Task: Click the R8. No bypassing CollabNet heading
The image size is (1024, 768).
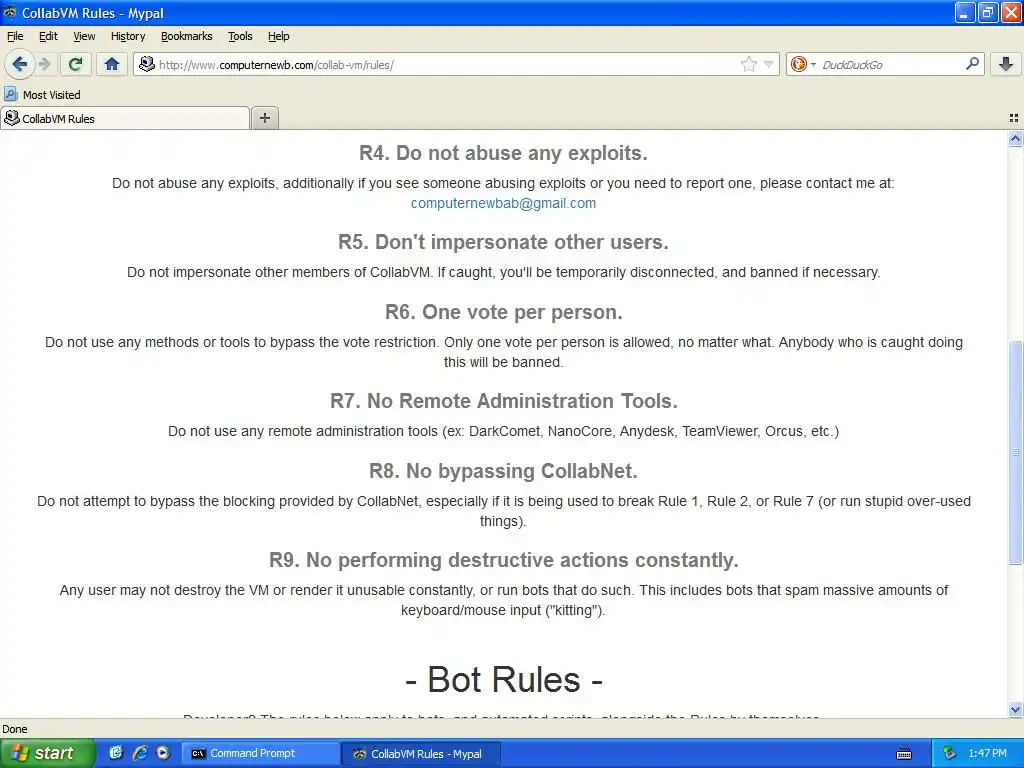Action: [x=503, y=471]
